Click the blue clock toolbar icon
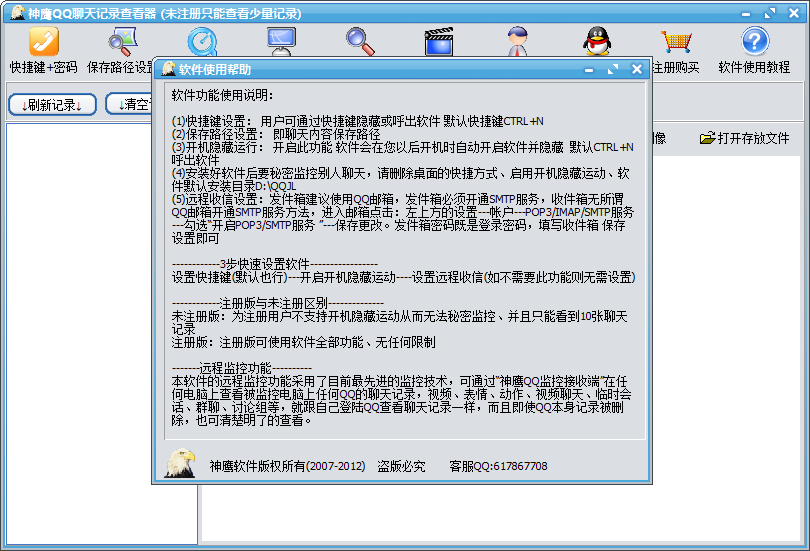 click(x=202, y=41)
